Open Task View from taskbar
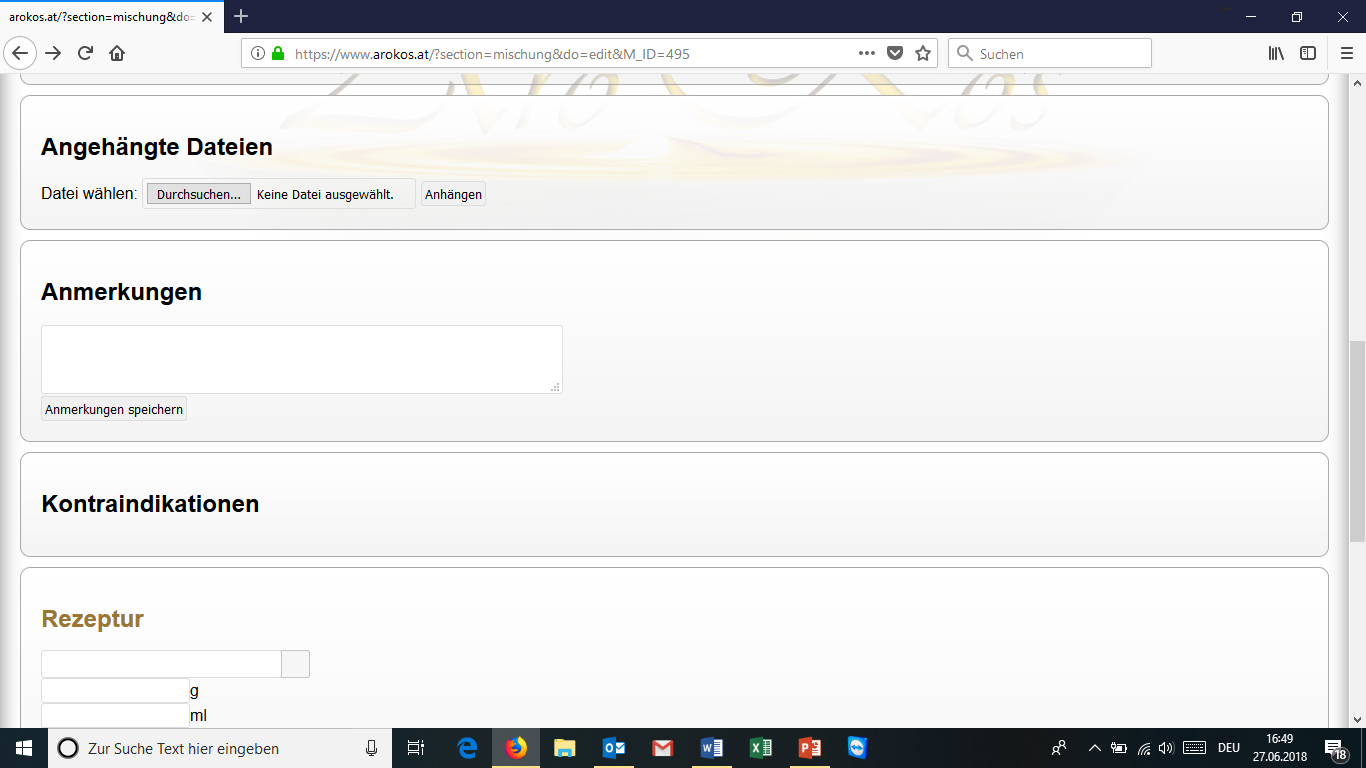 click(x=417, y=748)
